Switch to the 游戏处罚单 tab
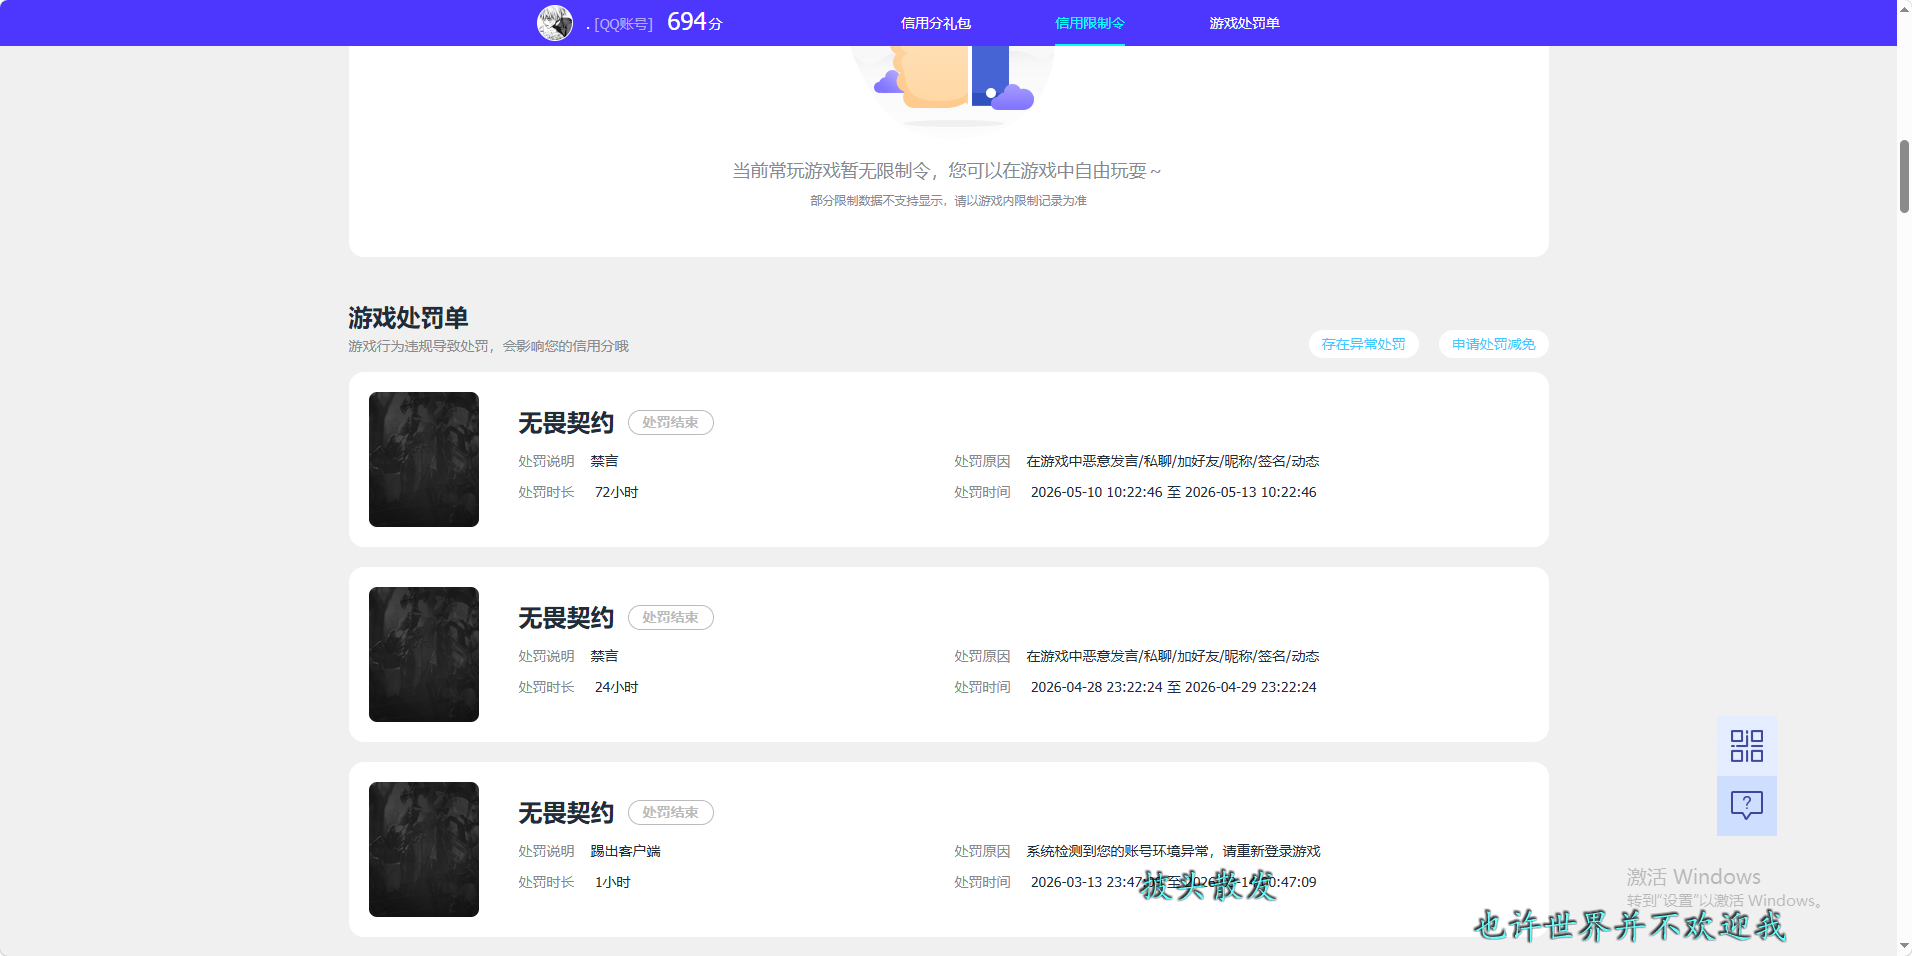 point(1244,23)
